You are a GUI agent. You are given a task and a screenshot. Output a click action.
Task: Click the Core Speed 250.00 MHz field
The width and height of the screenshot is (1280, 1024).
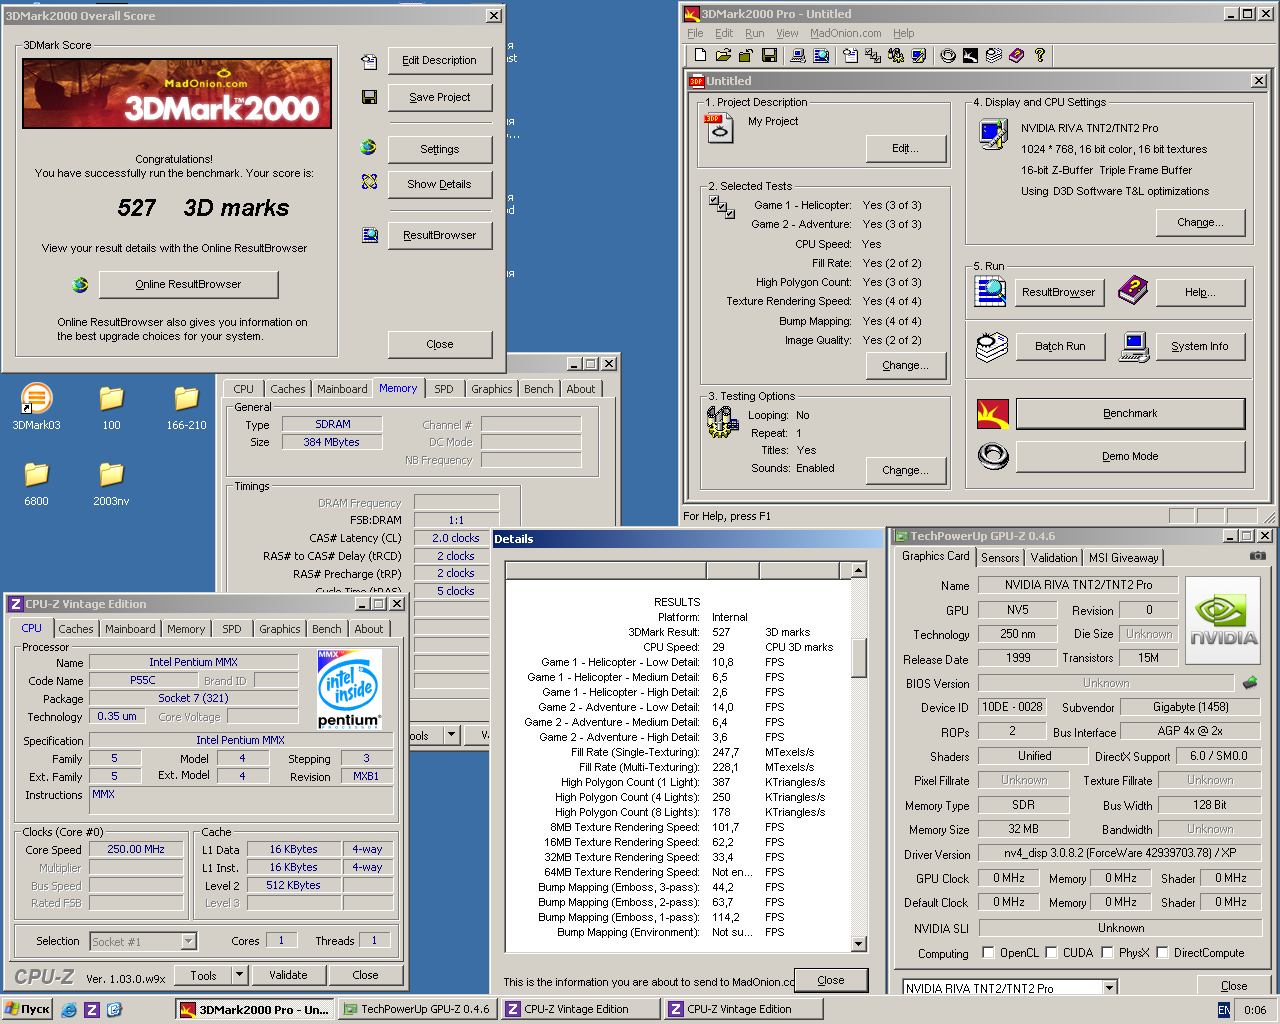136,849
